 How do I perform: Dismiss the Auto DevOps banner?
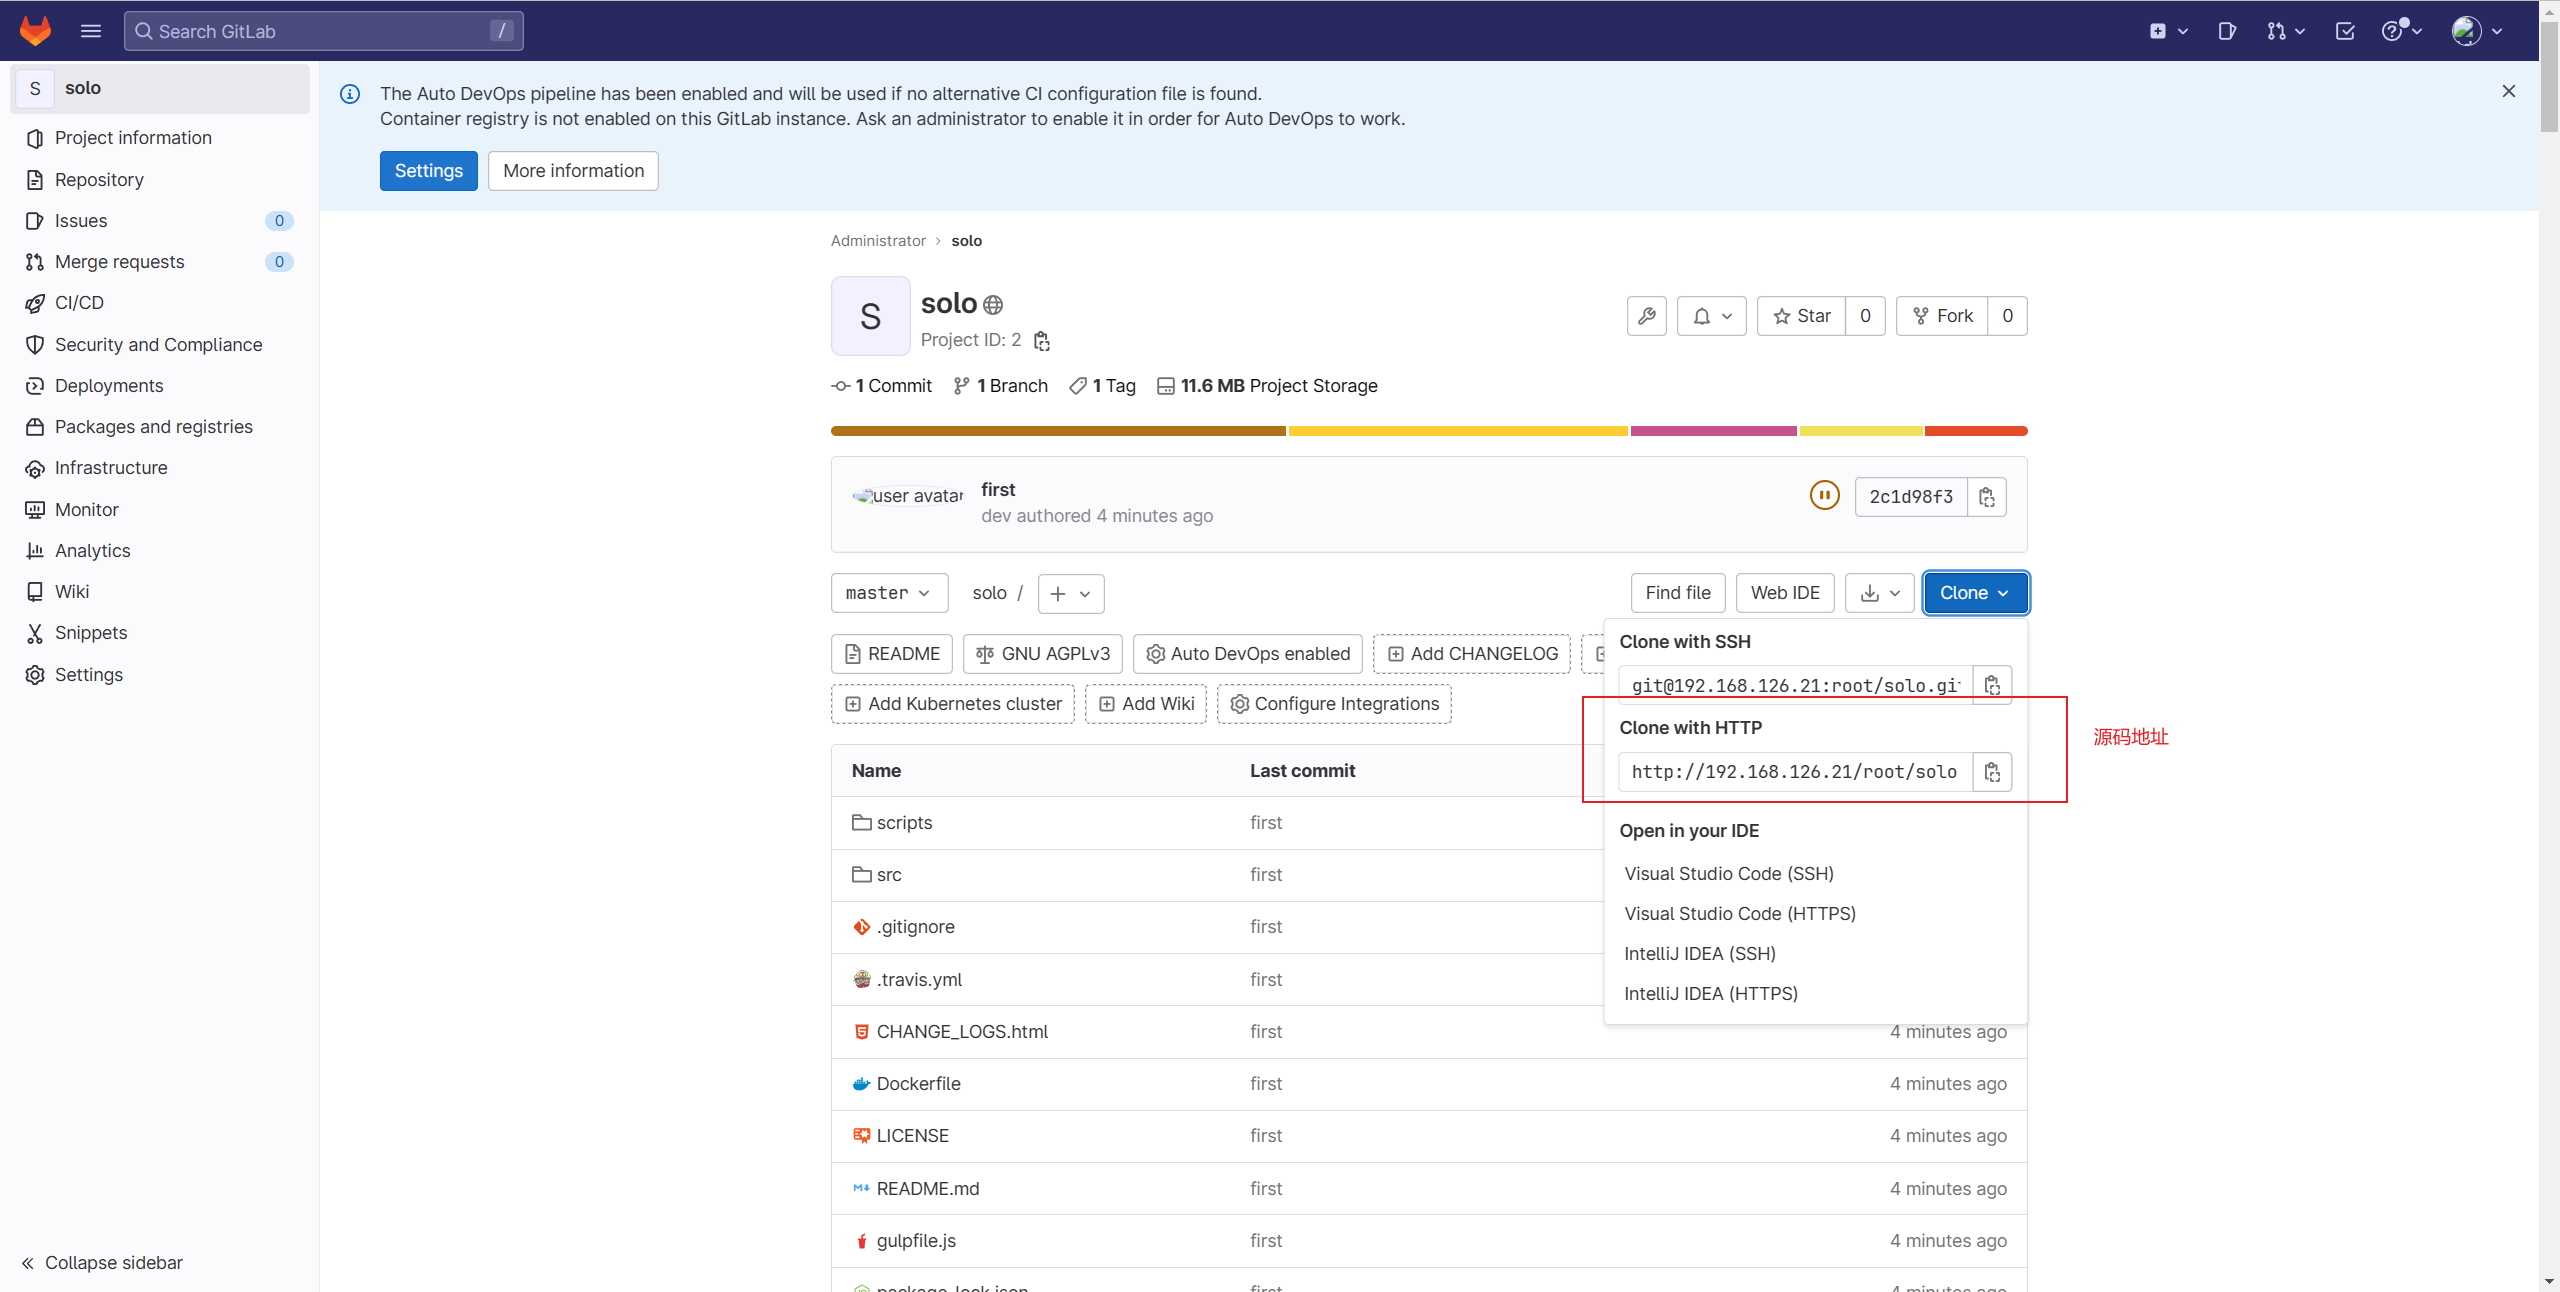point(2509,91)
